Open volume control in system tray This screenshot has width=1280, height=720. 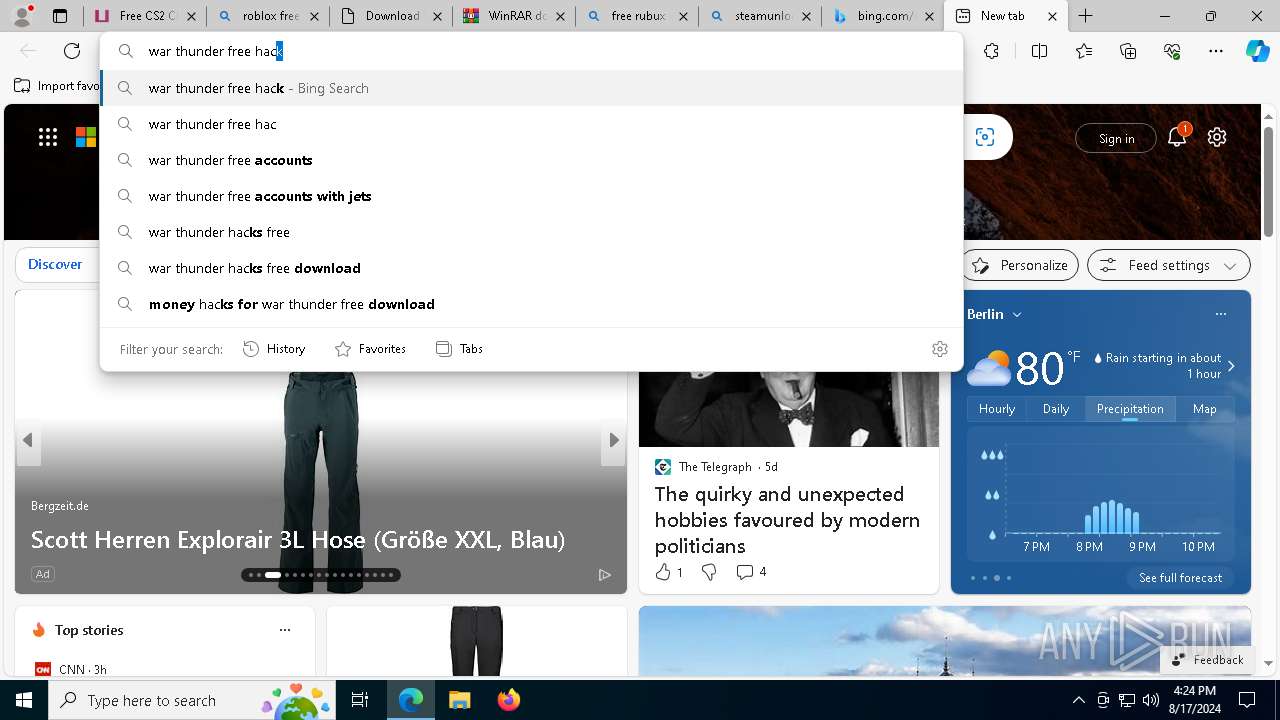(1150, 700)
